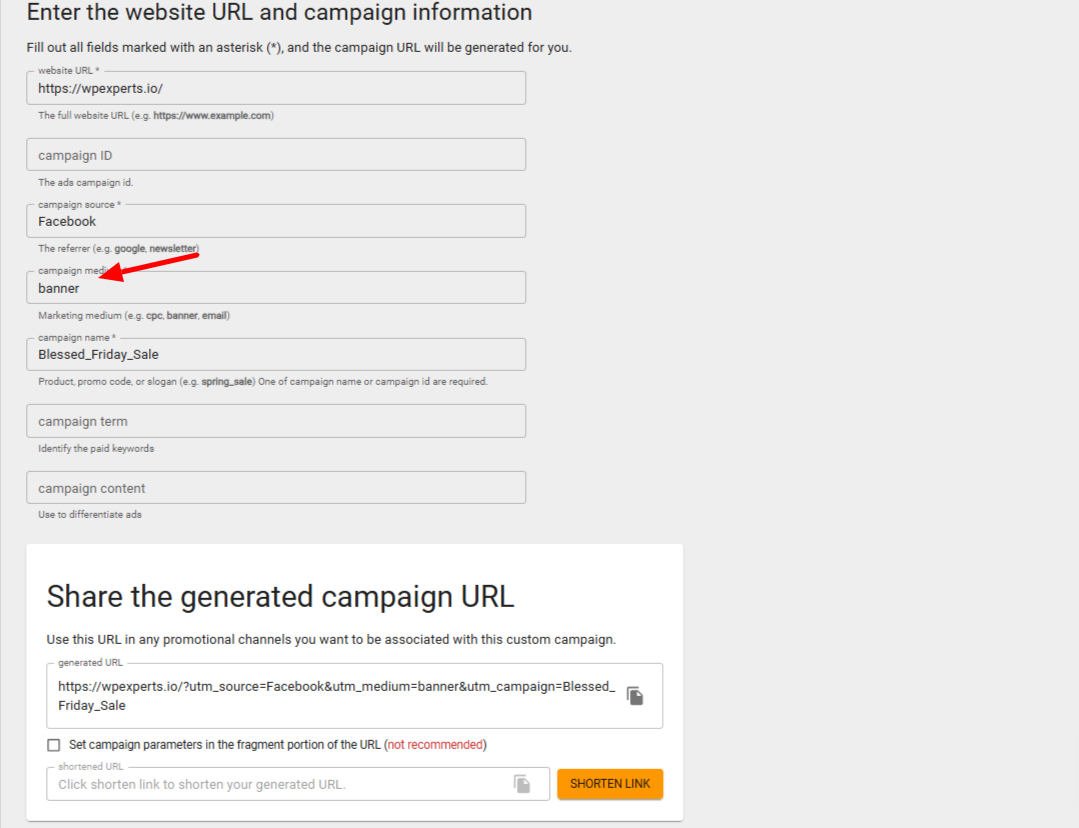1079x828 pixels.
Task: Select the campaign name field with Blessed_Friday_Sale
Action: [x=275, y=354]
